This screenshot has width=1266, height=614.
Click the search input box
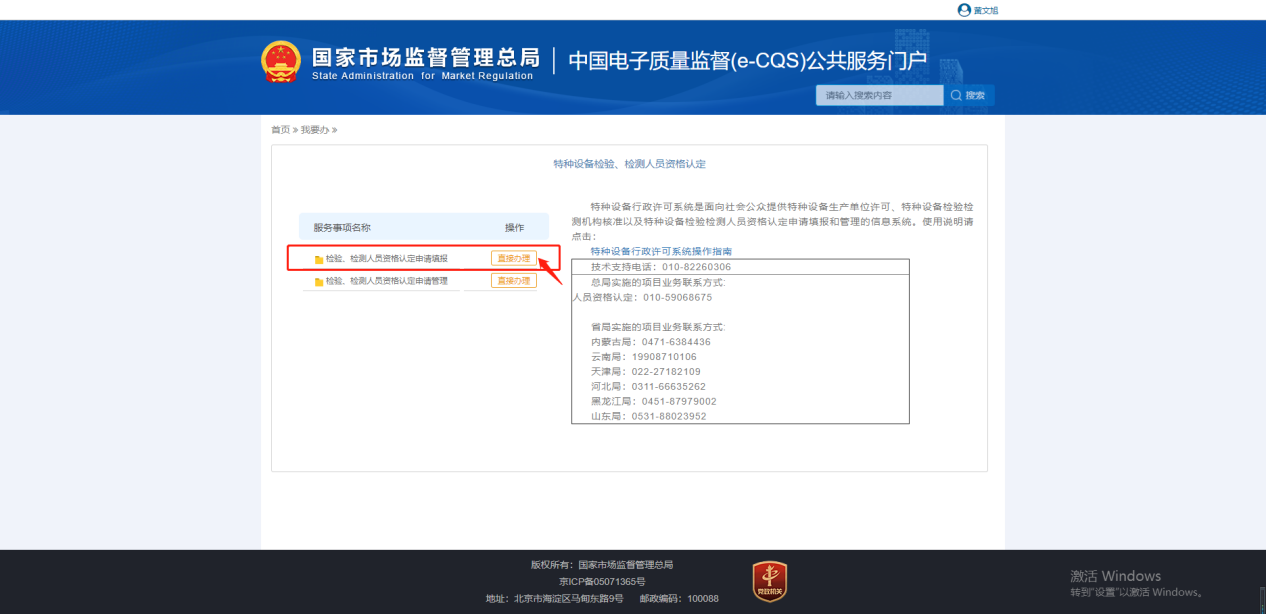click(x=879, y=96)
